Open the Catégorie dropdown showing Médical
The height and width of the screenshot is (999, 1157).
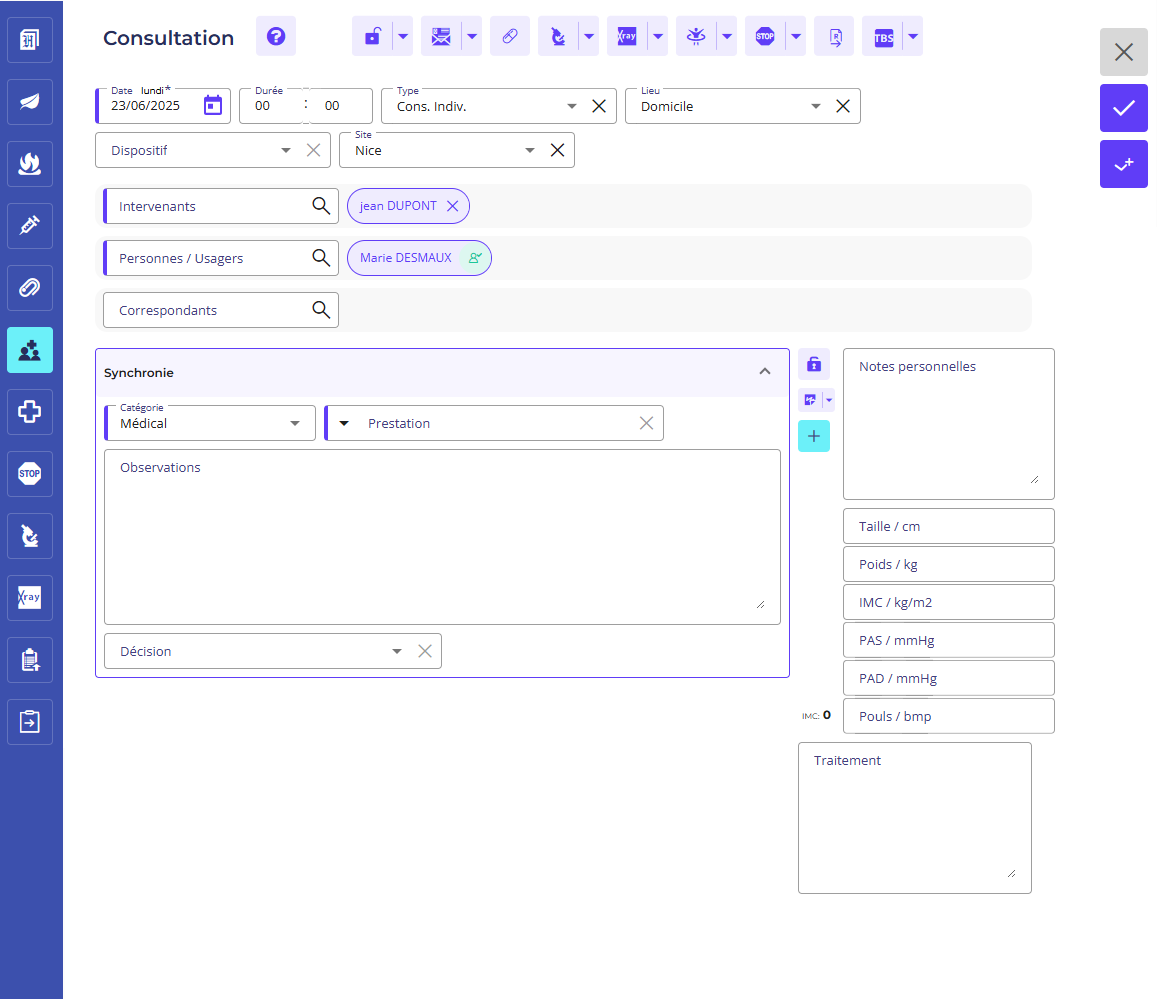(210, 423)
